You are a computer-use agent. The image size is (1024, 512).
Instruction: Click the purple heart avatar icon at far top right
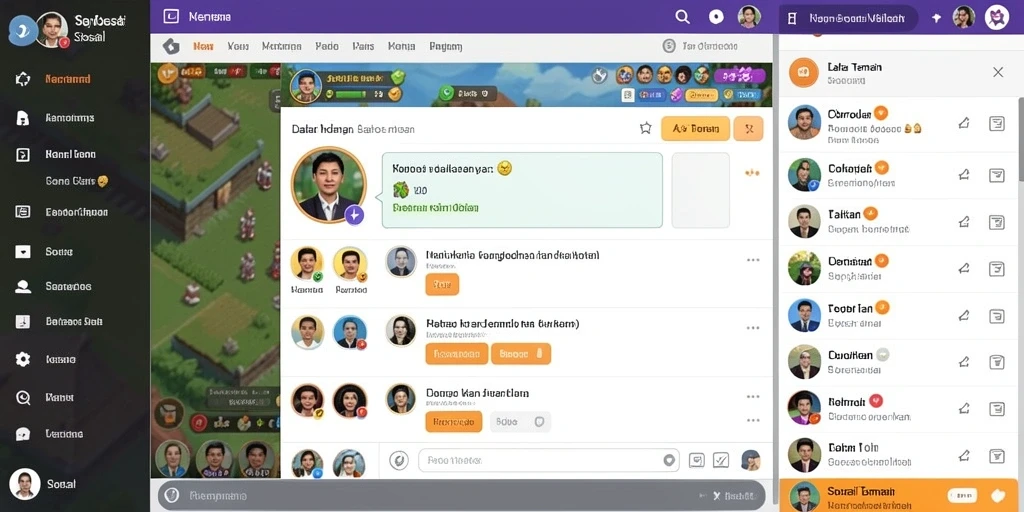pyautogui.click(x=997, y=17)
